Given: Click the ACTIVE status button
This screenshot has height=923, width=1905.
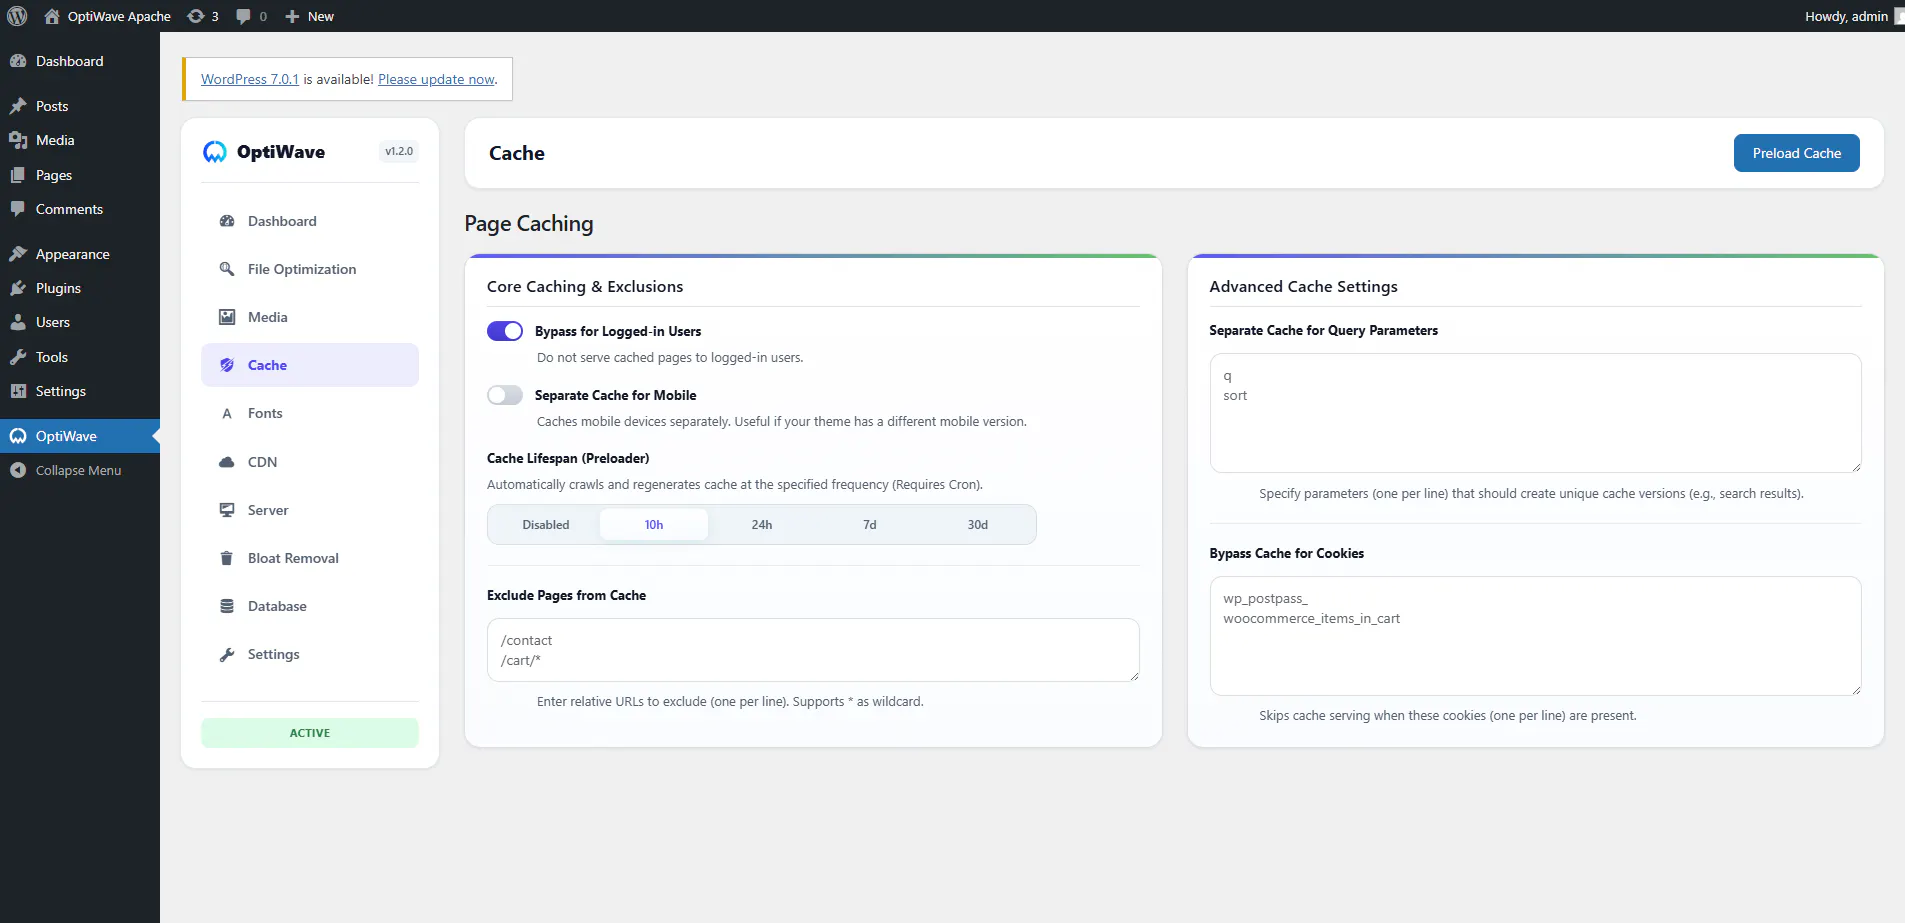Looking at the screenshot, I should 310,733.
